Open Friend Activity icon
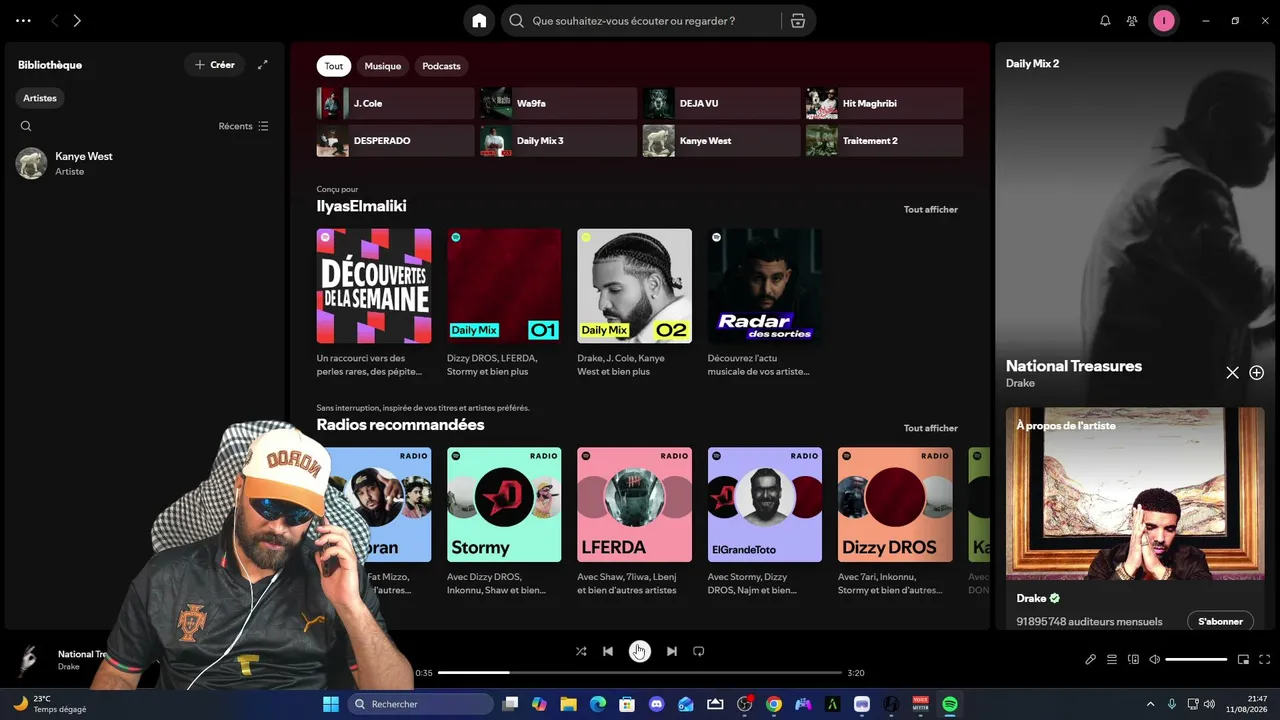Screen dimensions: 1280x720 (x=1132, y=21)
